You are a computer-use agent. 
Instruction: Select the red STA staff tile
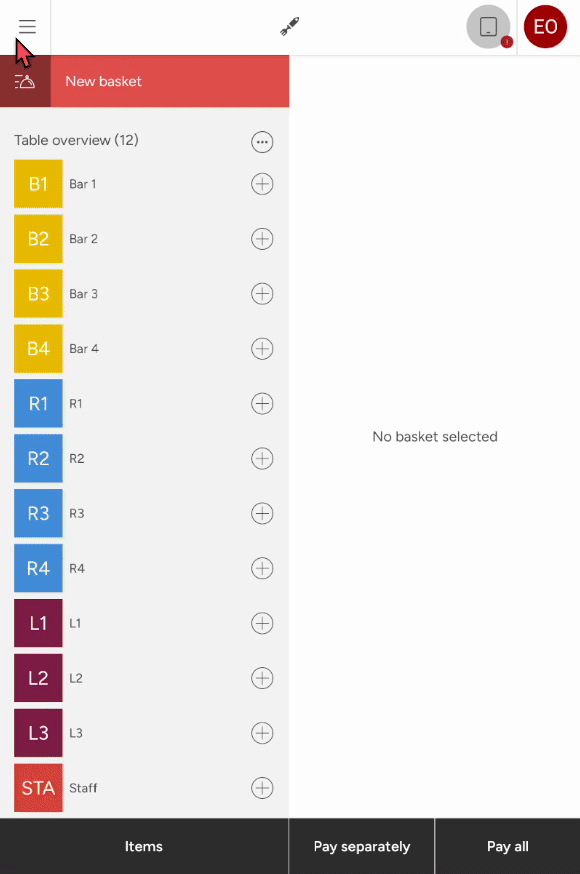[x=38, y=788]
